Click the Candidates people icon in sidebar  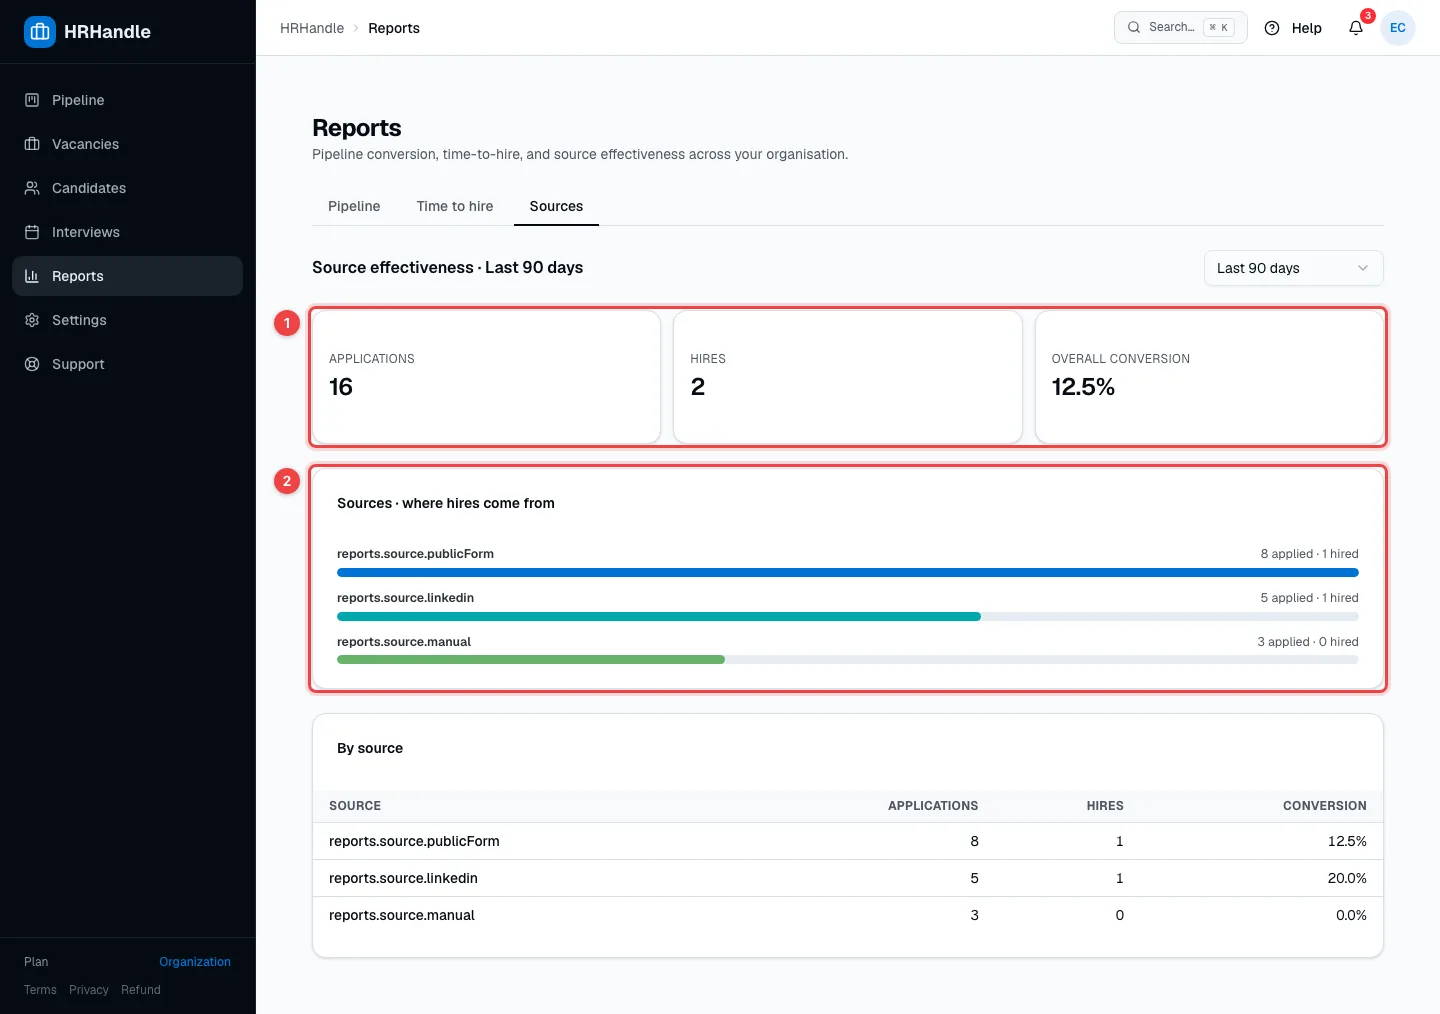pos(32,188)
